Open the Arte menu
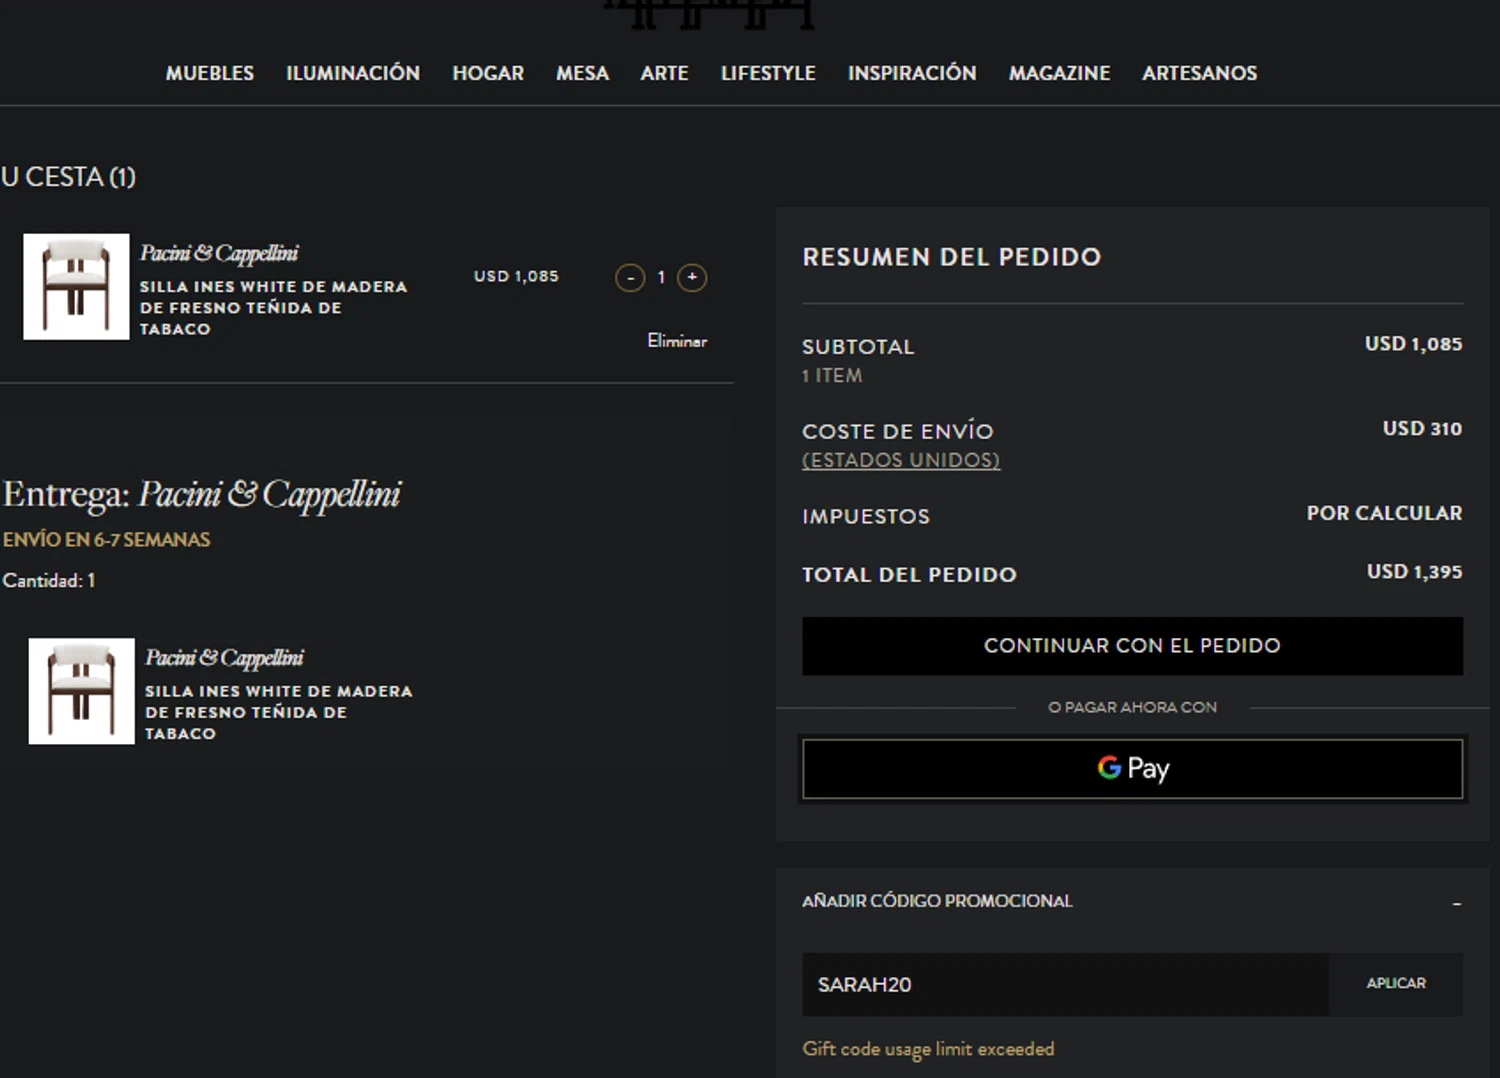 664,73
